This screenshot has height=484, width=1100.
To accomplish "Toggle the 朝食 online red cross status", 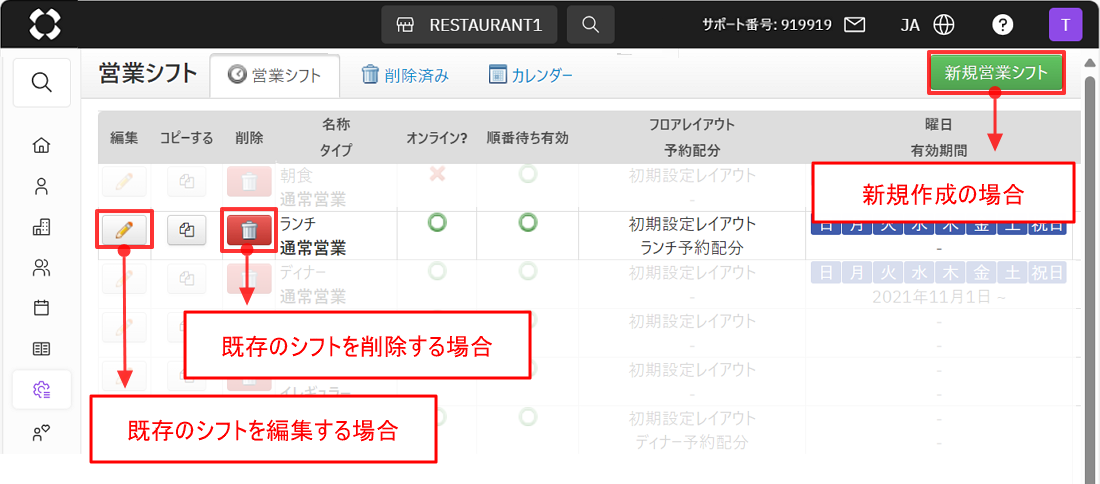I will pyautogui.click(x=436, y=175).
